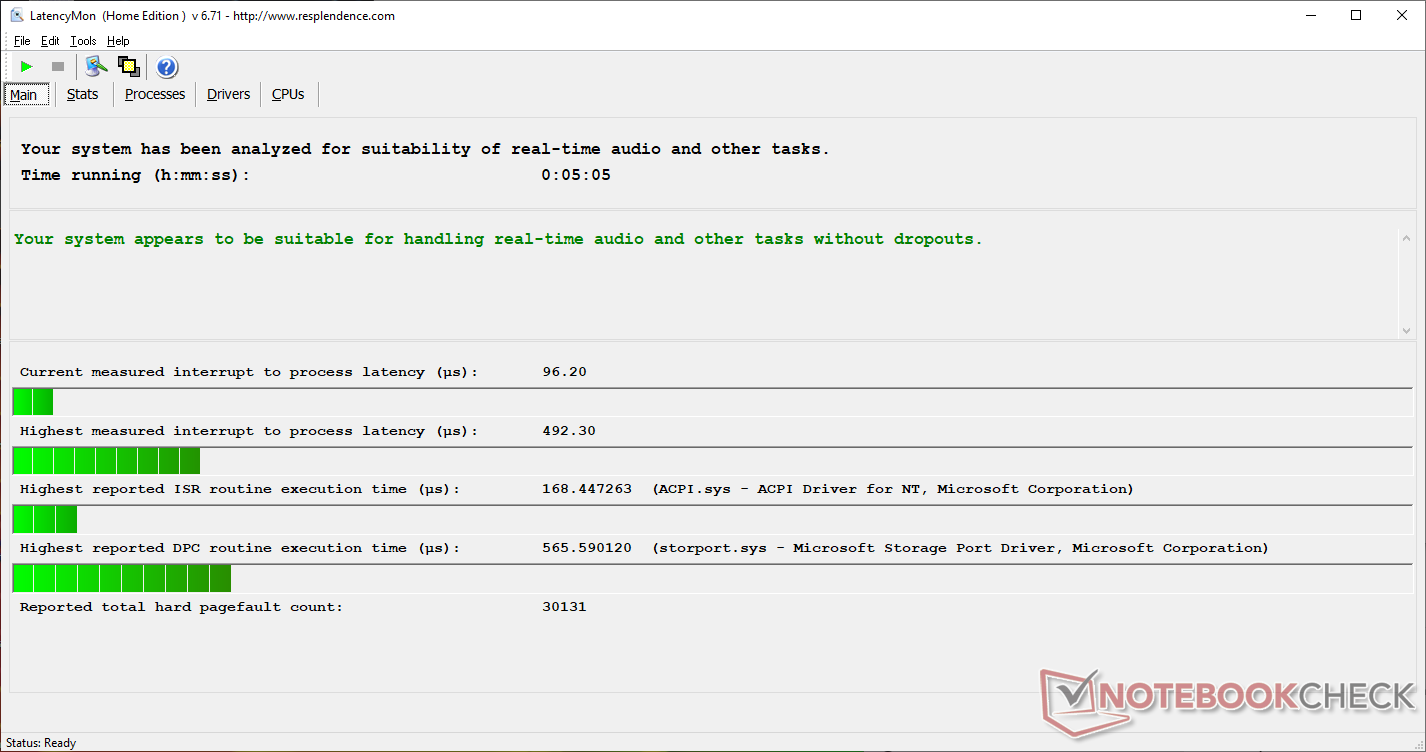The width and height of the screenshot is (1426, 752).
Task: Click the highest DPC execution time bar
Action: point(121,578)
